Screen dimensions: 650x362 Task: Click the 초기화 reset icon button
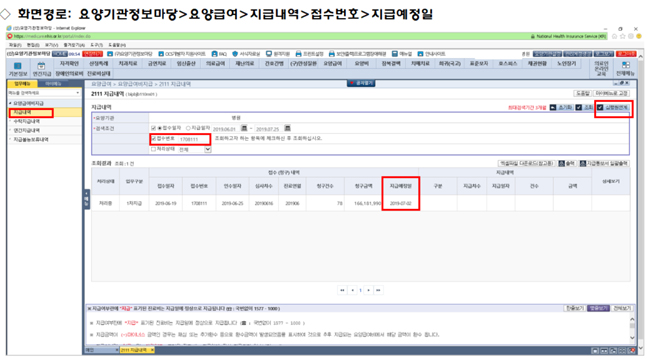pos(562,107)
